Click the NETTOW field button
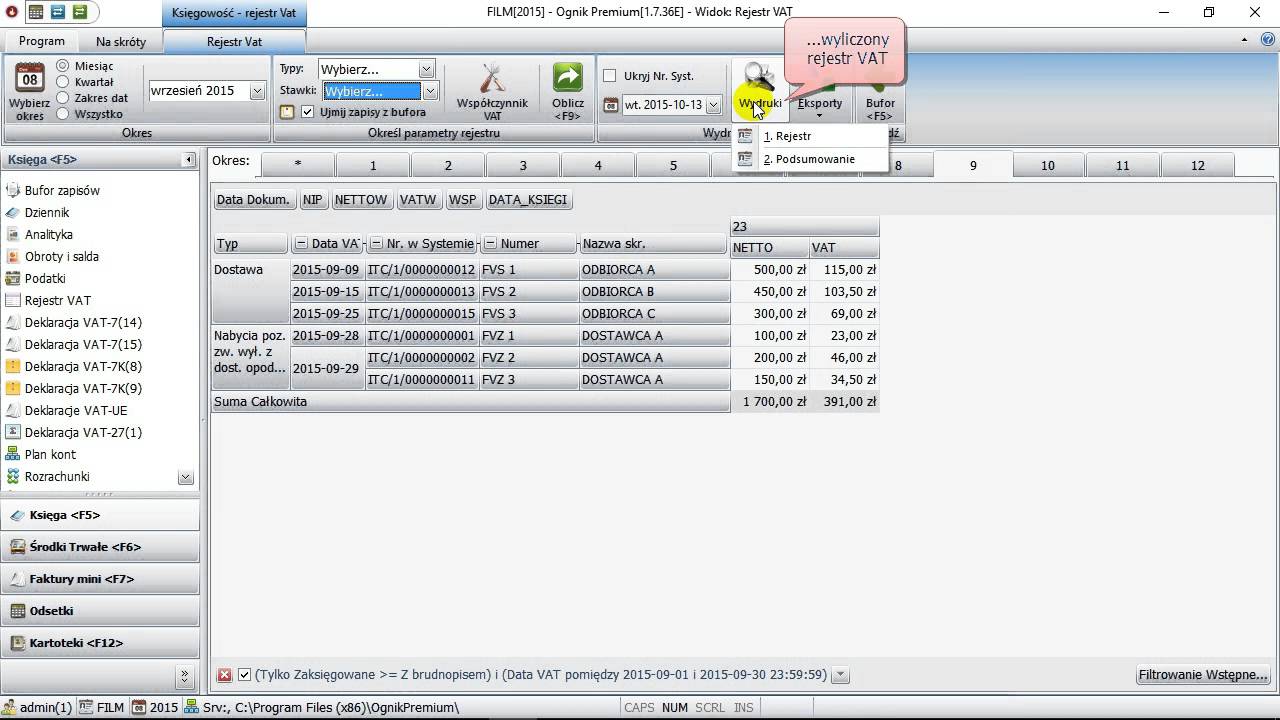 click(x=361, y=200)
